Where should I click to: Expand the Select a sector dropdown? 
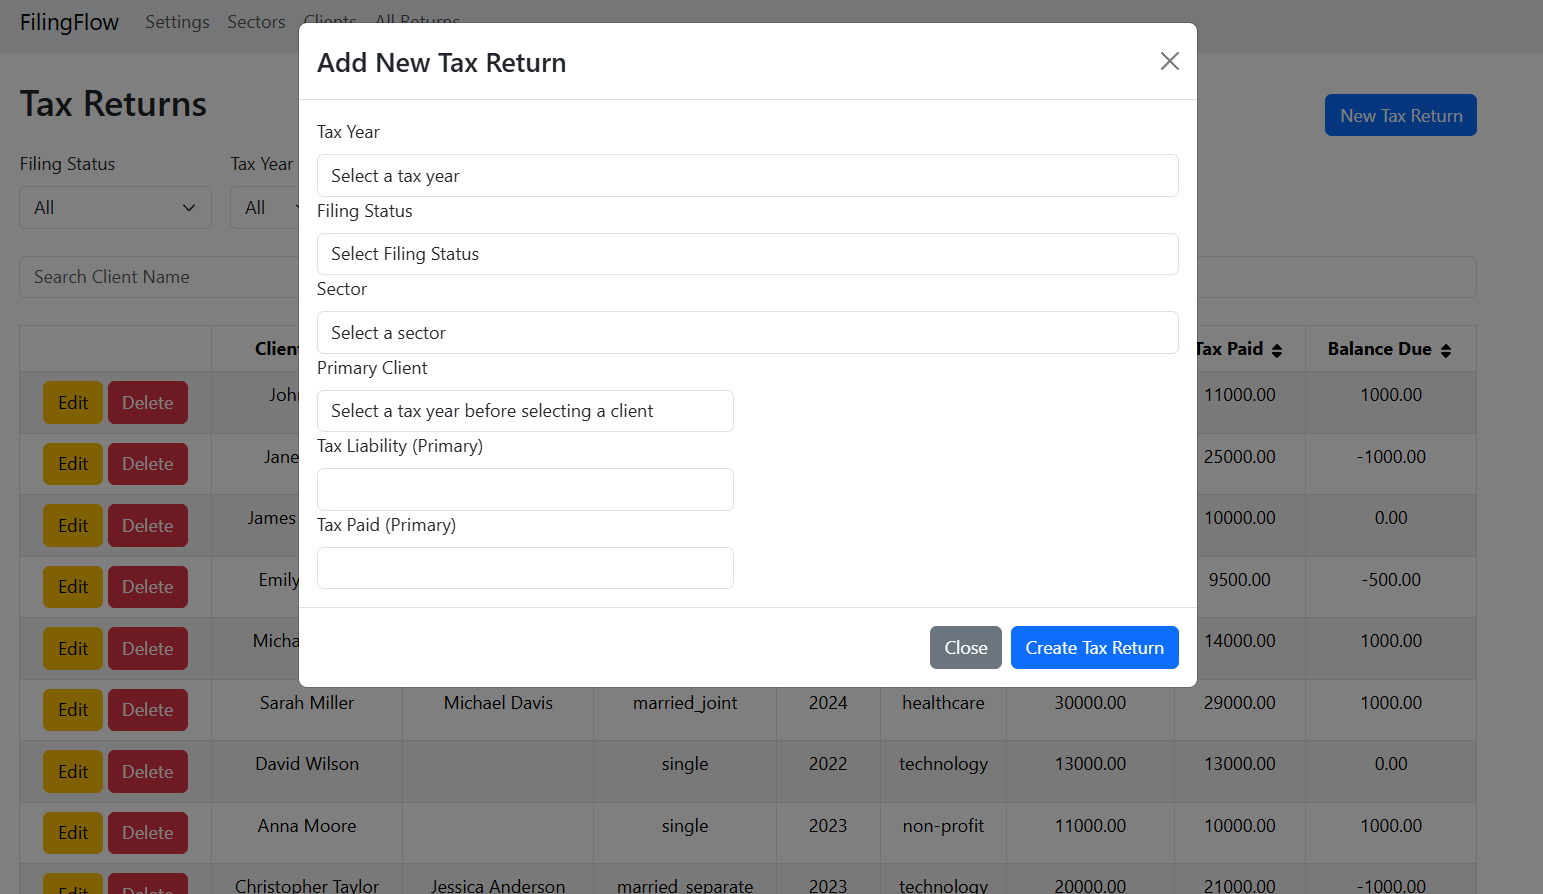[747, 333]
